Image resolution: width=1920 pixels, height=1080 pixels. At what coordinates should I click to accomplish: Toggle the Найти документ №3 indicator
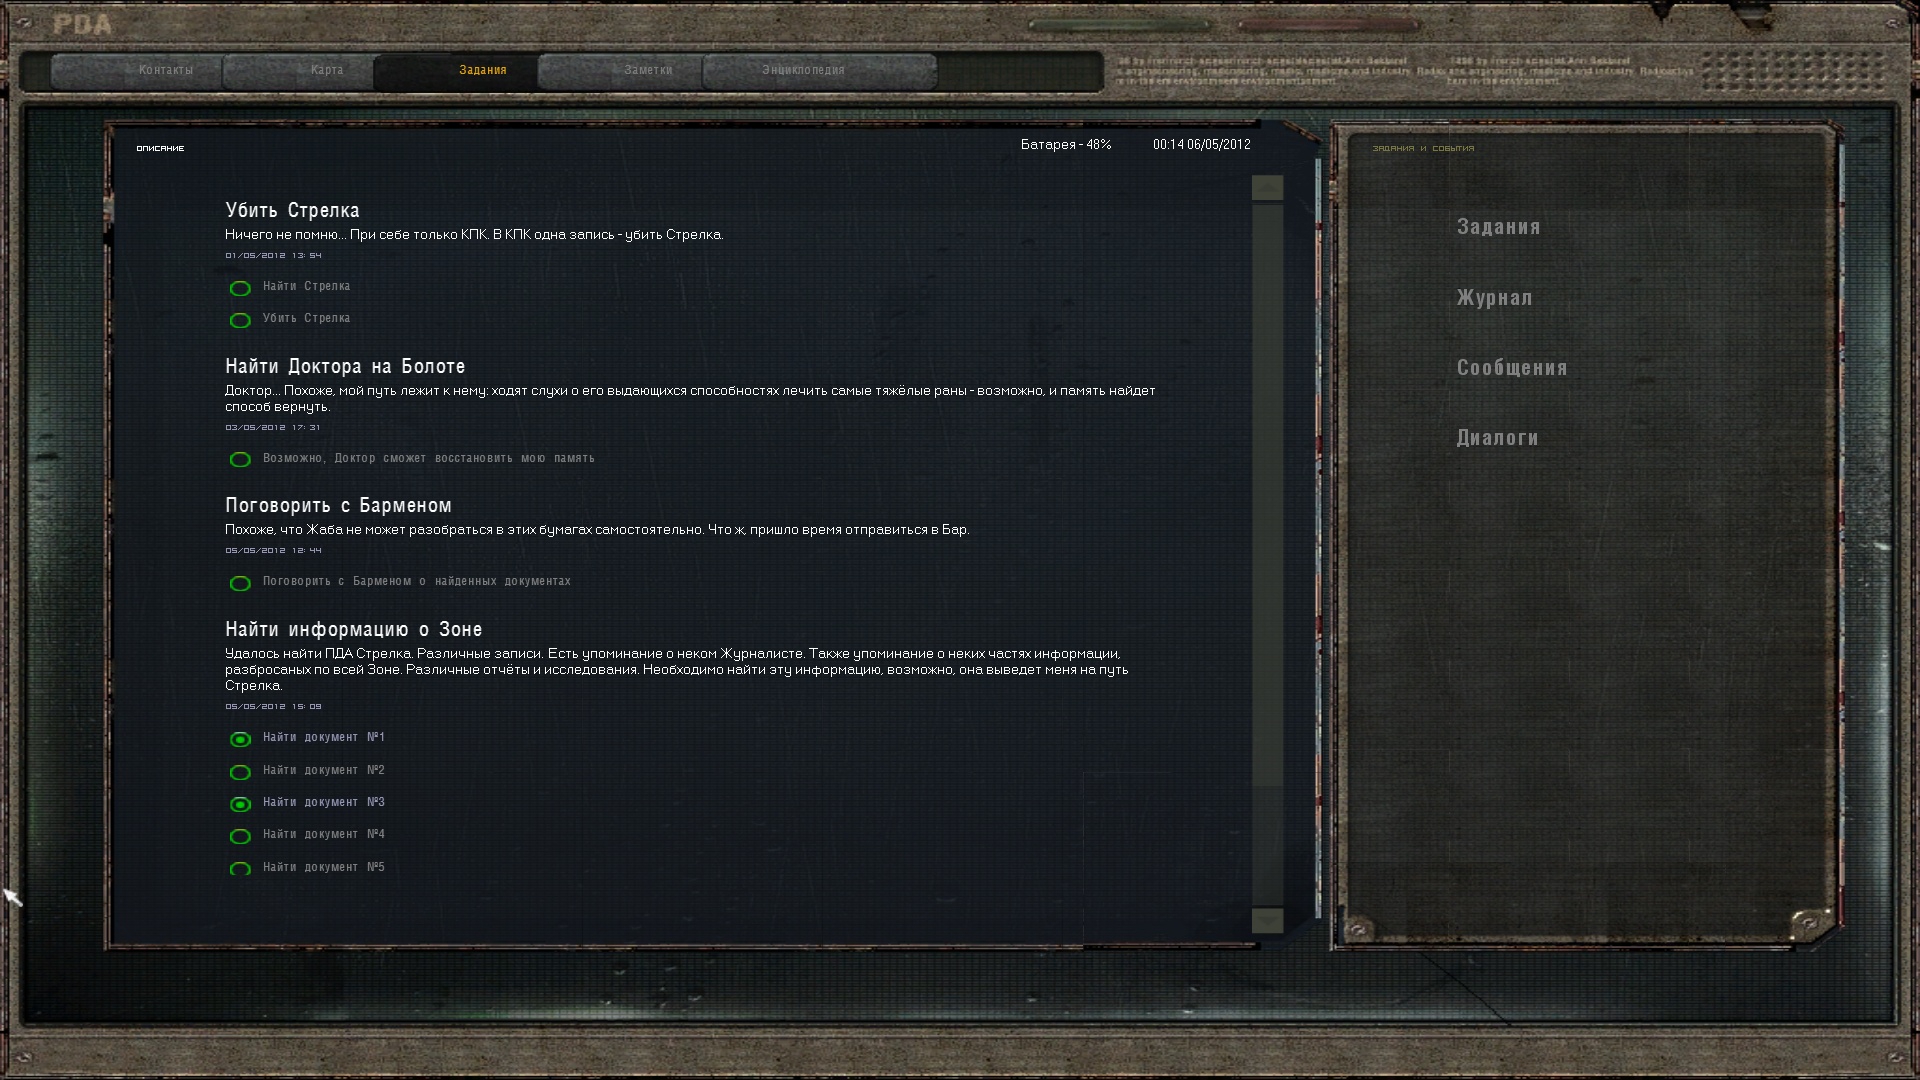(240, 804)
